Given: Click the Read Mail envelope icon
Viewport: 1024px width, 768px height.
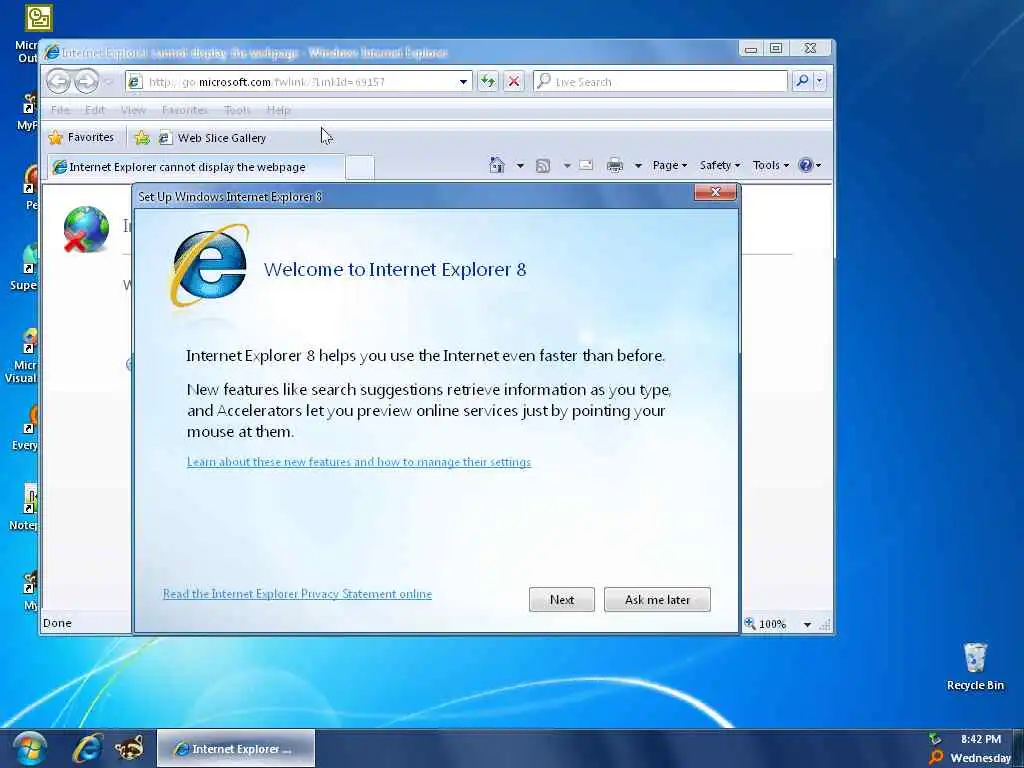Looking at the screenshot, I should click(x=586, y=165).
